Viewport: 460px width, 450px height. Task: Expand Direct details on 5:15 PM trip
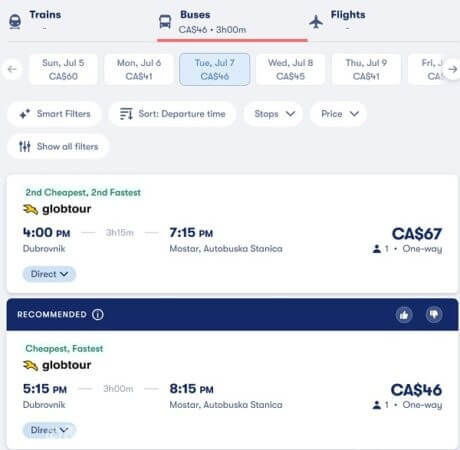(49, 430)
